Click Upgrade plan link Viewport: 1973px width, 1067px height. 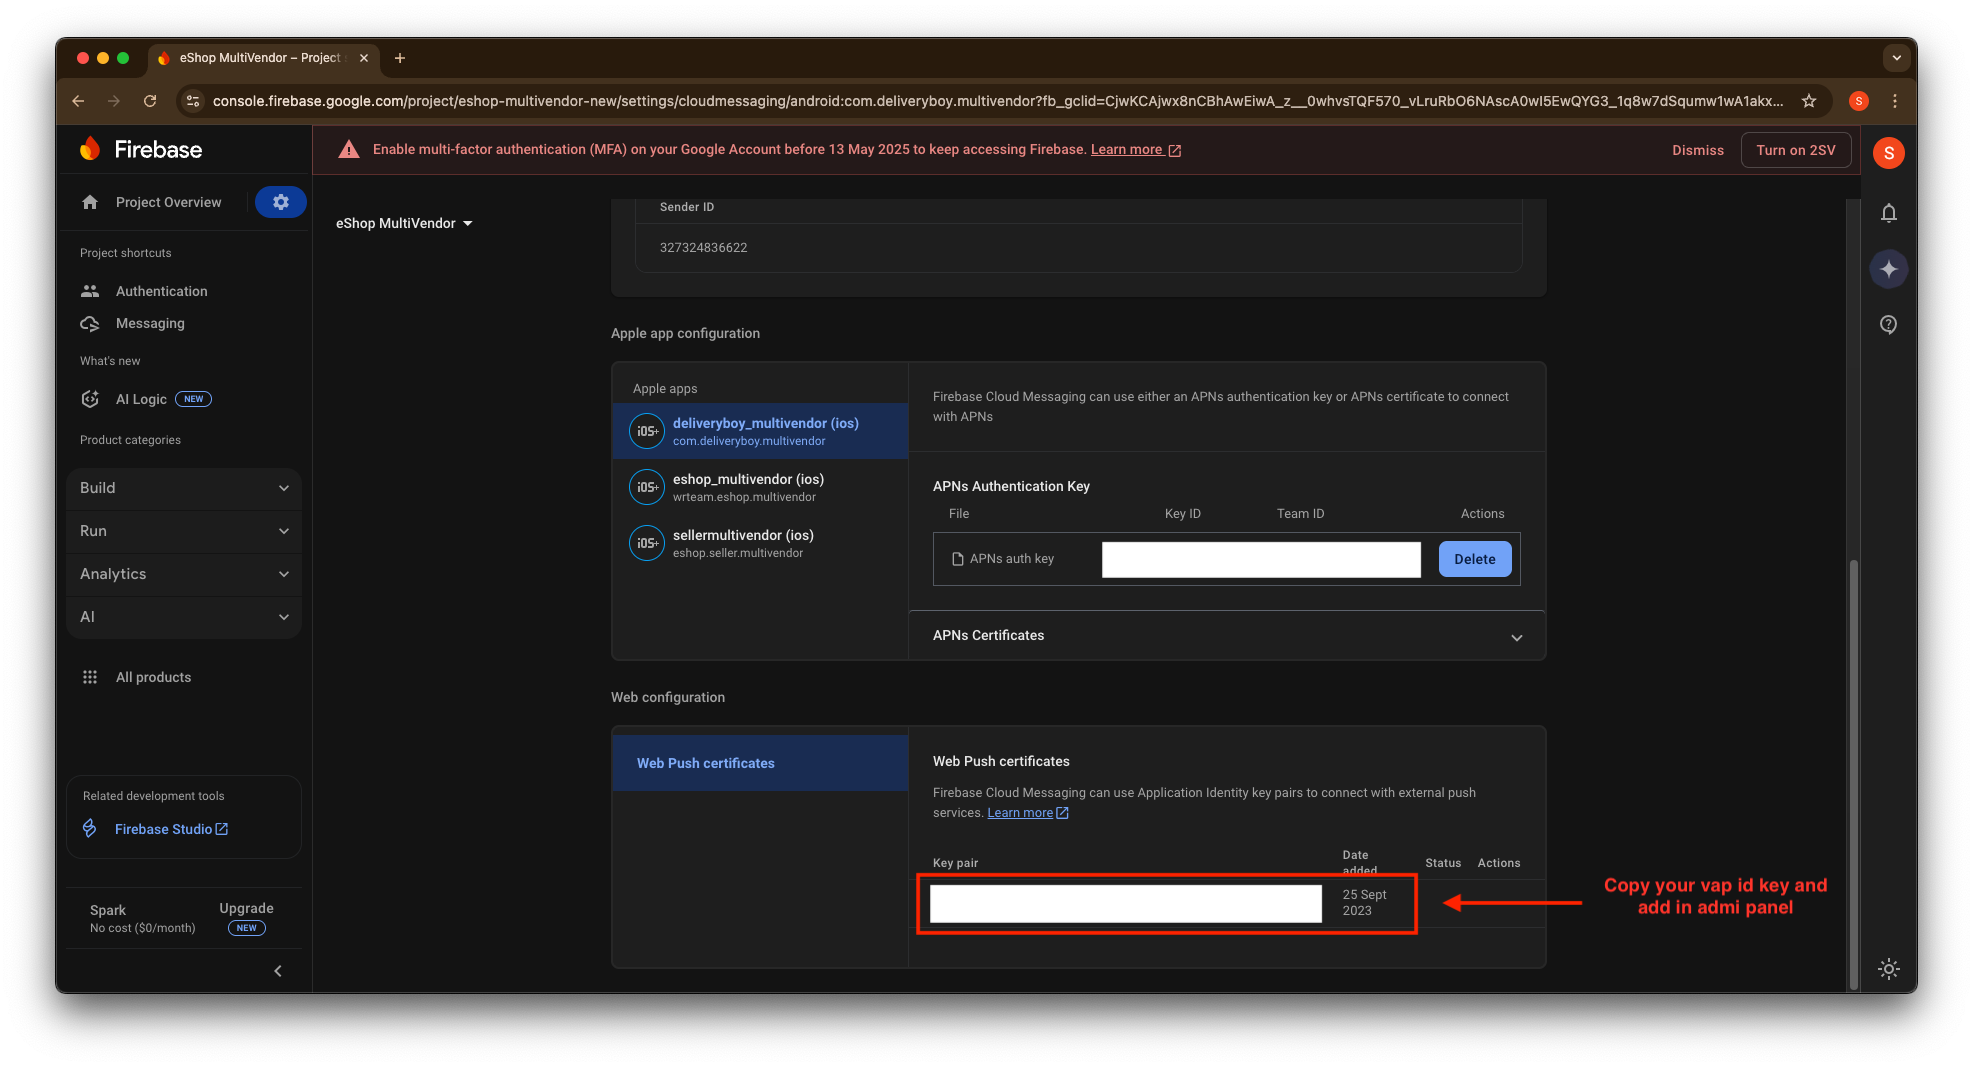[x=246, y=908]
